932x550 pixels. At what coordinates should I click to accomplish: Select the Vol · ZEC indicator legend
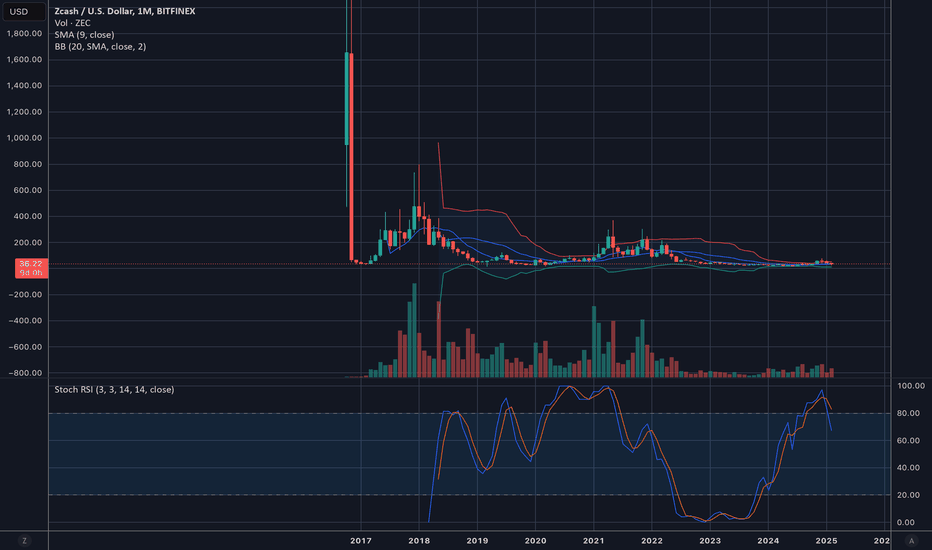(x=73, y=23)
